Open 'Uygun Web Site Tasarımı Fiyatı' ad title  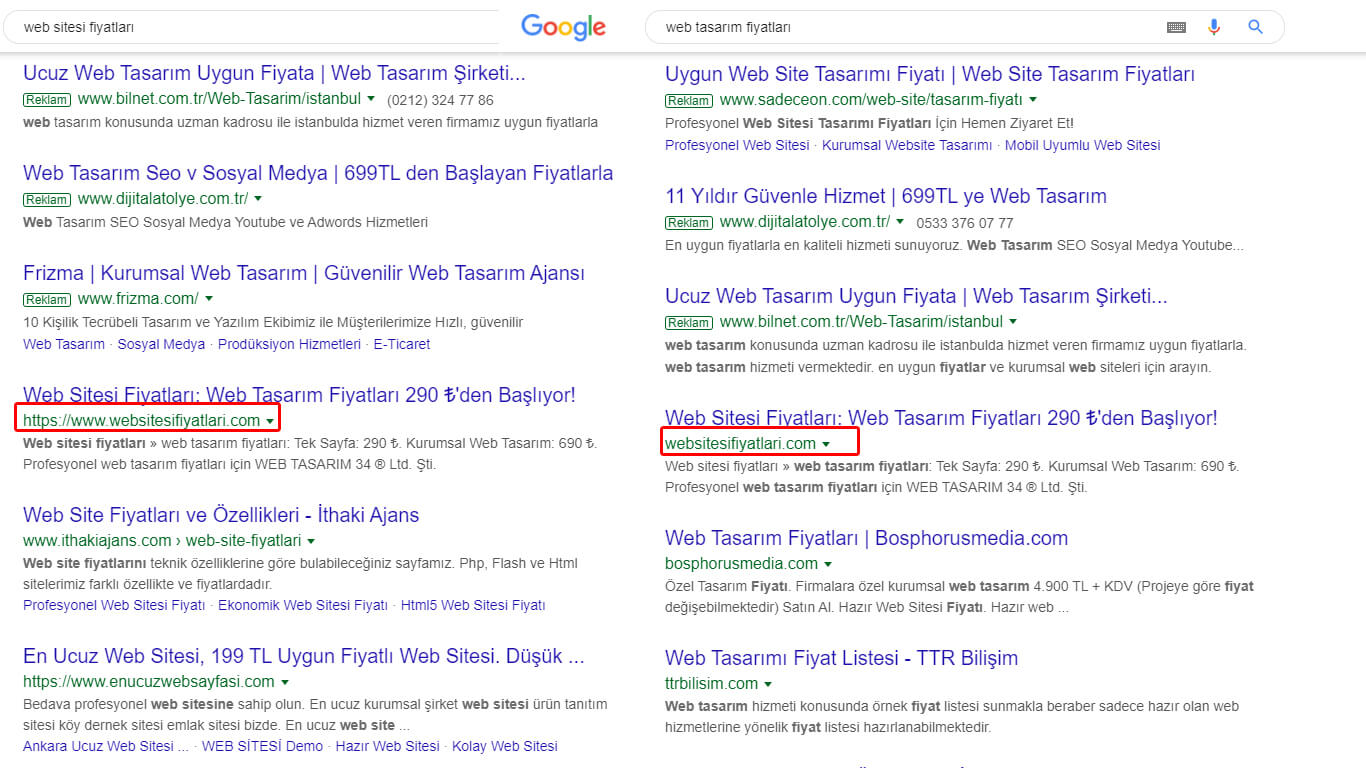click(x=930, y=74)
